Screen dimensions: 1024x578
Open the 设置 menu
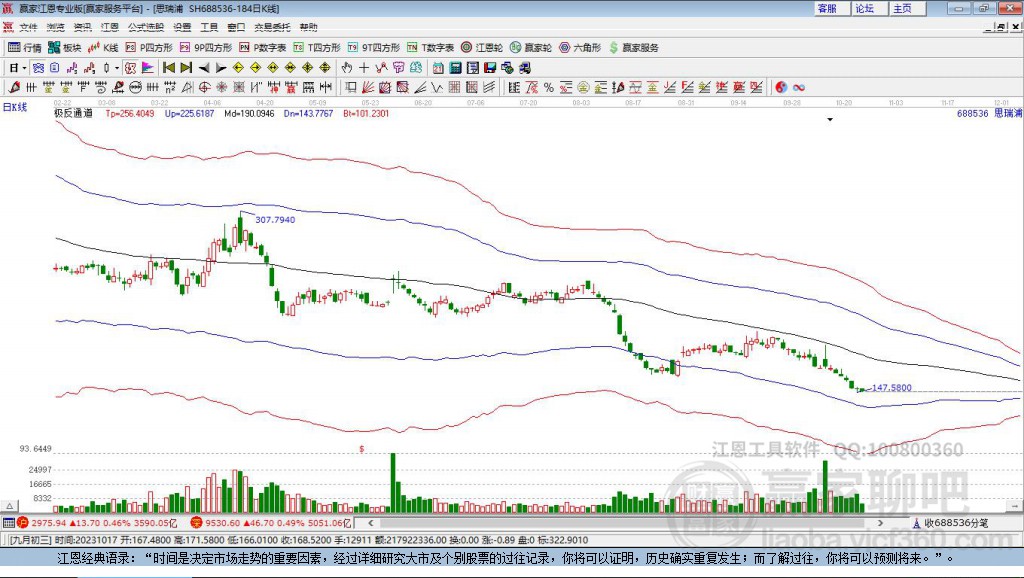point(182,27)
